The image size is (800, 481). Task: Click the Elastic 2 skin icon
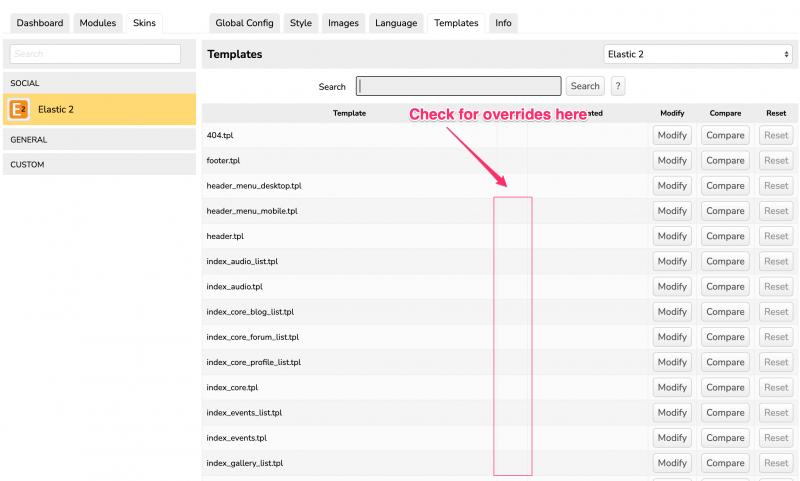[x=18, y=110]
